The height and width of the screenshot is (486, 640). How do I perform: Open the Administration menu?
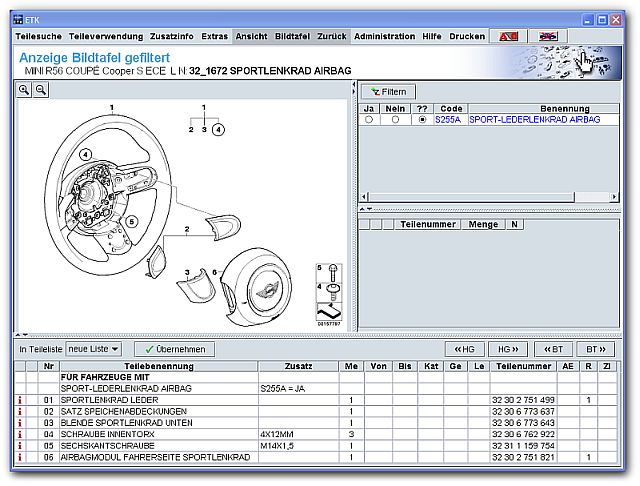[x=384, y=36]
